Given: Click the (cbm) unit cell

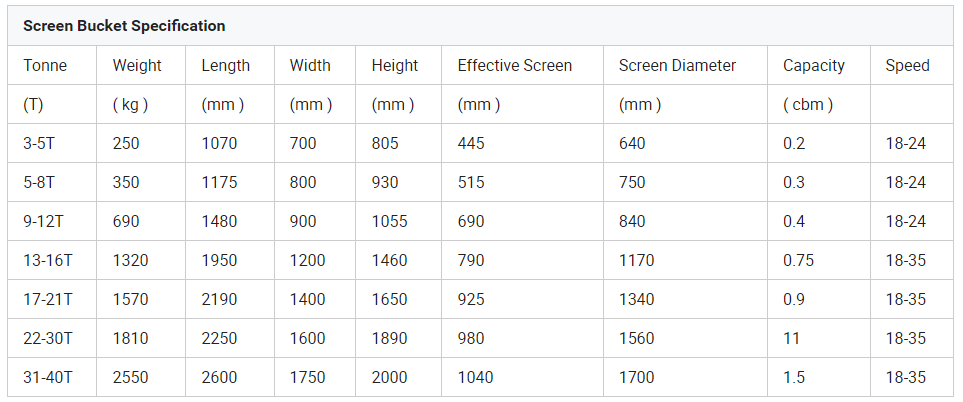Looking at the screenshot, I should [808, 104].
